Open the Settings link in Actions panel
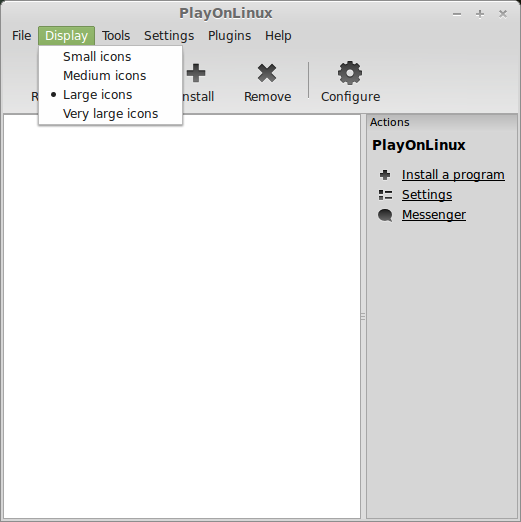Viewport: 521px width, 522px height. (x=427, y=195)
